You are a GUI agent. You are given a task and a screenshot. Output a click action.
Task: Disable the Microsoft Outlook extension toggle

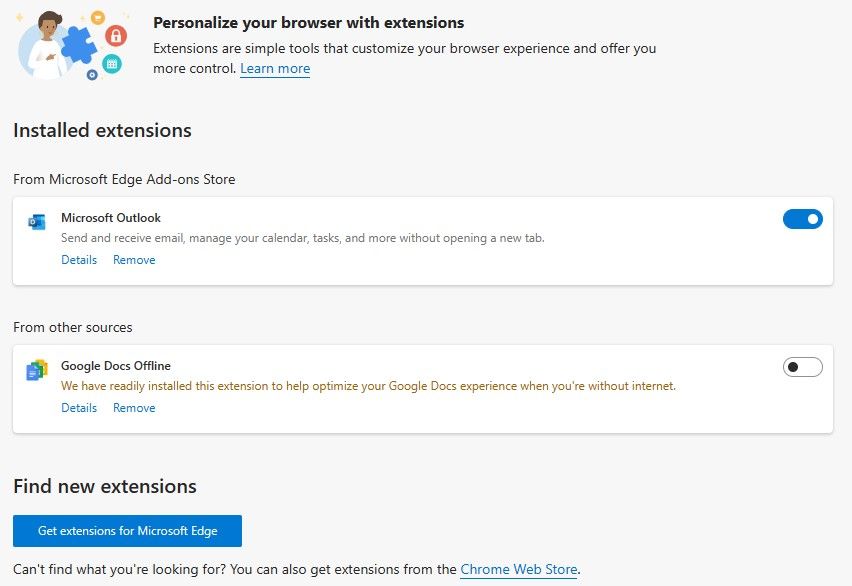802,219
